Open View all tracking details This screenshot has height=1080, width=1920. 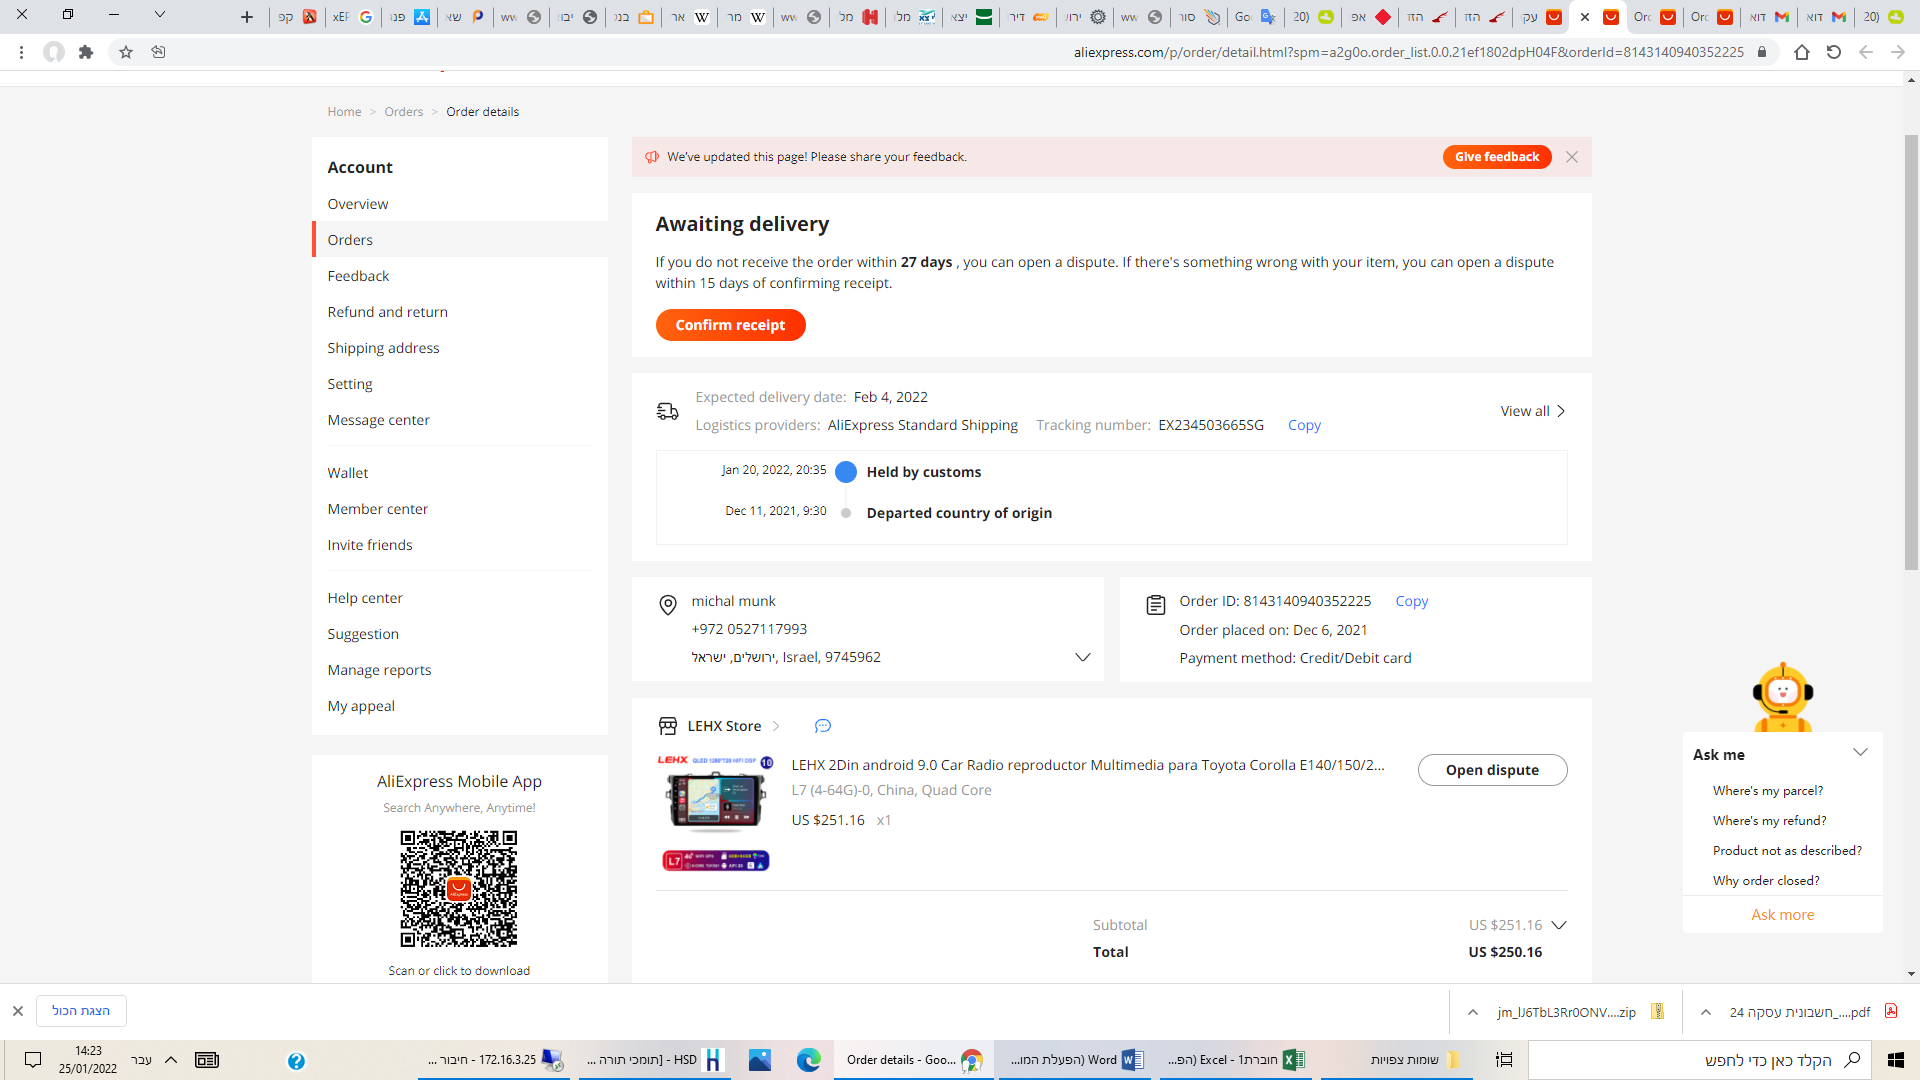coord(1532,411)
